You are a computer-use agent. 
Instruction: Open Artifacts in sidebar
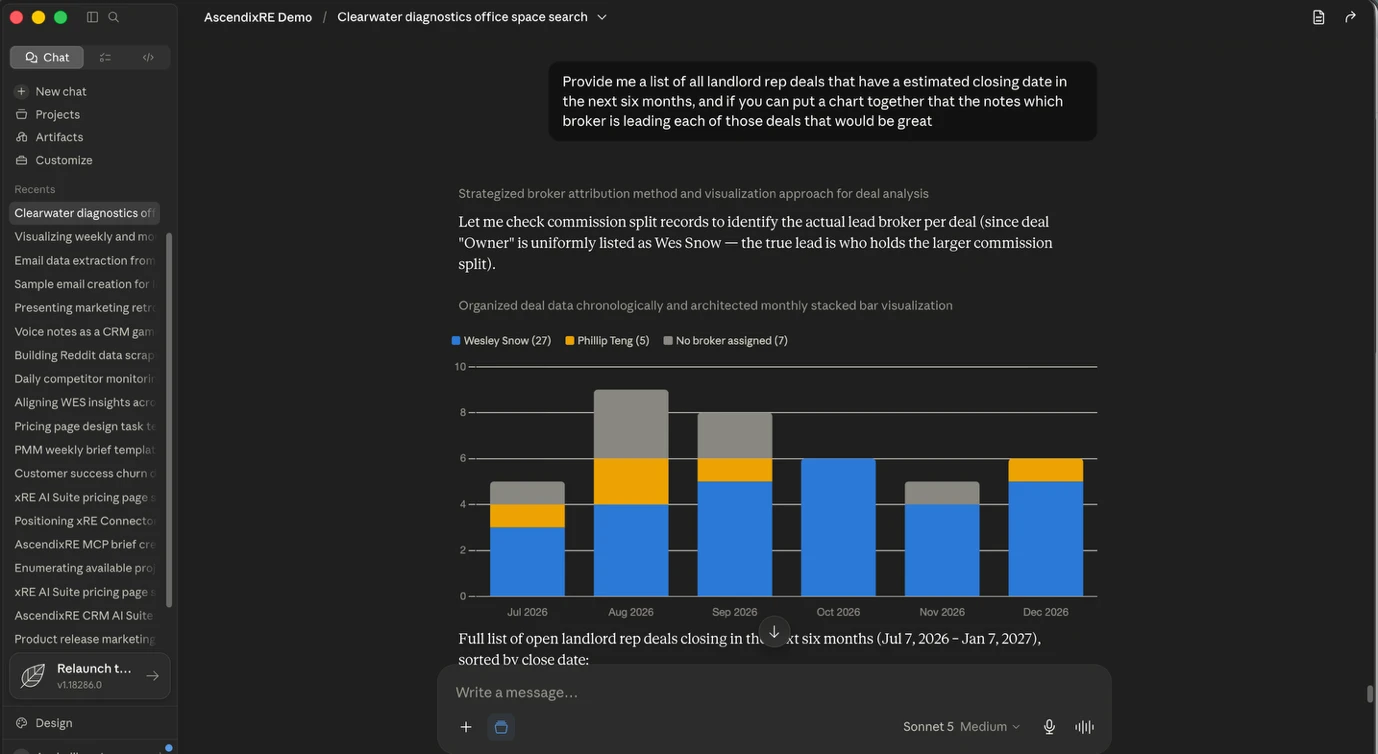[x=59, y=137]
